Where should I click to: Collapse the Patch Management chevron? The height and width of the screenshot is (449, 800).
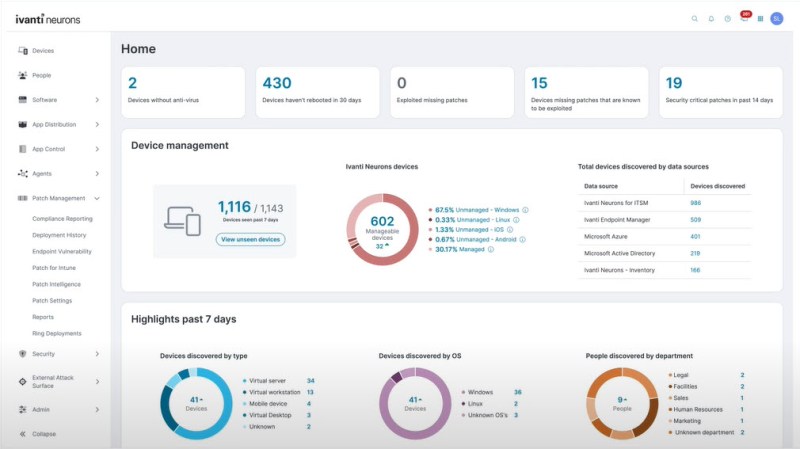point(97,198)
